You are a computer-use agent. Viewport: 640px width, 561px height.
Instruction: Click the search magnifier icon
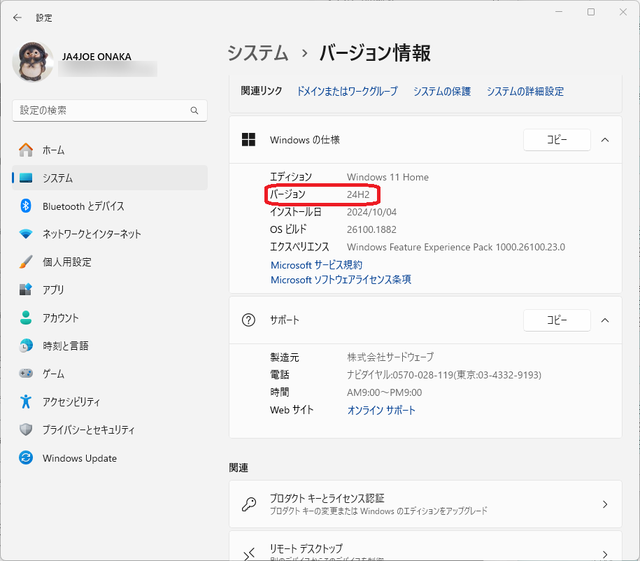[194, 110]
